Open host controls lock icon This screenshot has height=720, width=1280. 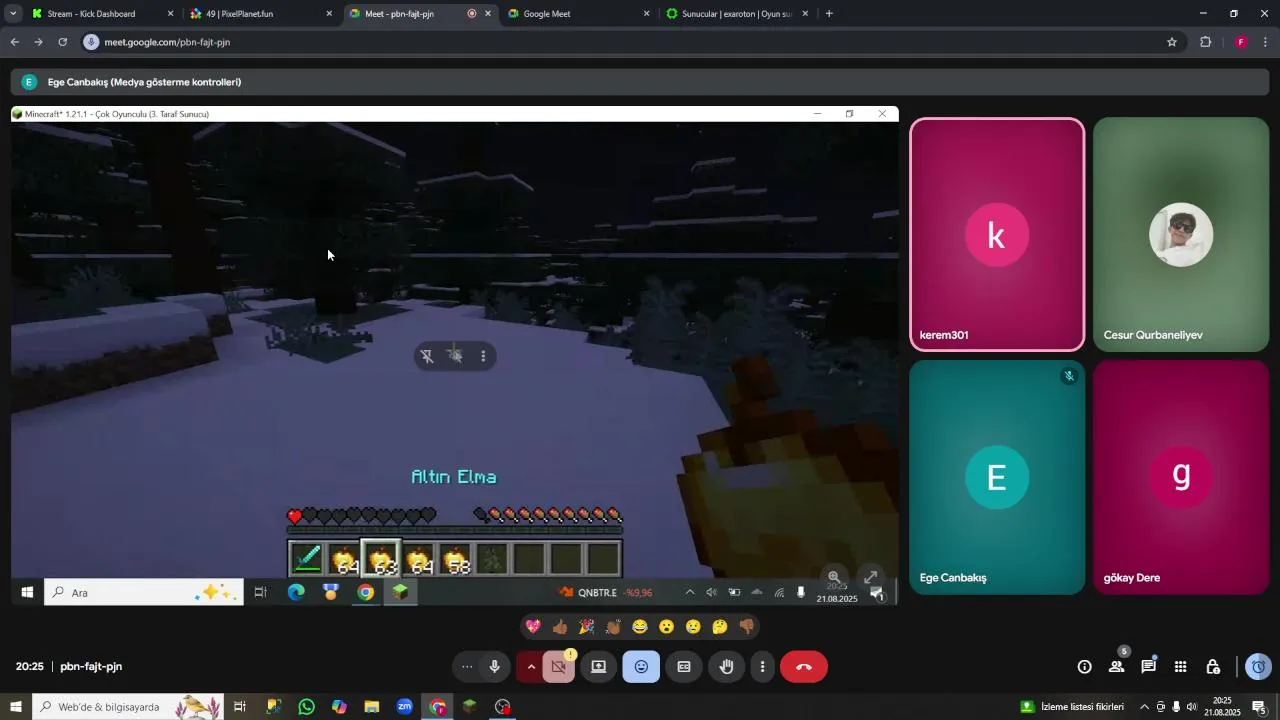(x=1213, y=667)
